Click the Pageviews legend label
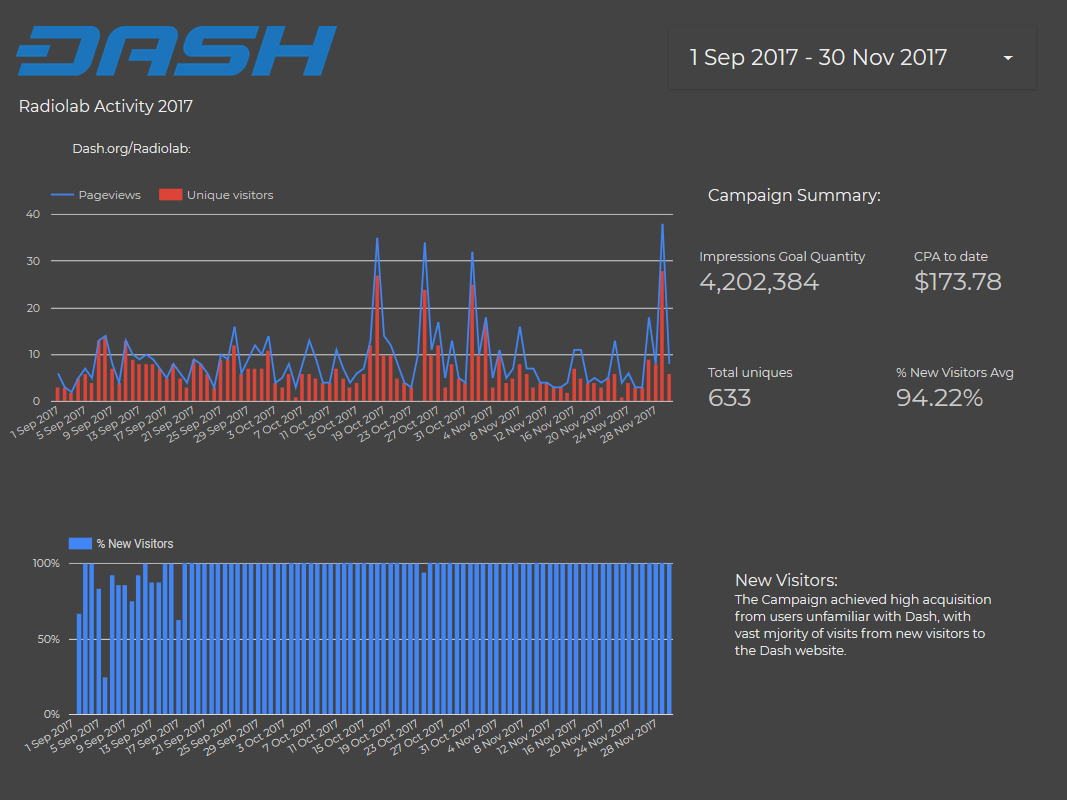This screenshot has height=800, width=1067. [110, 195]
